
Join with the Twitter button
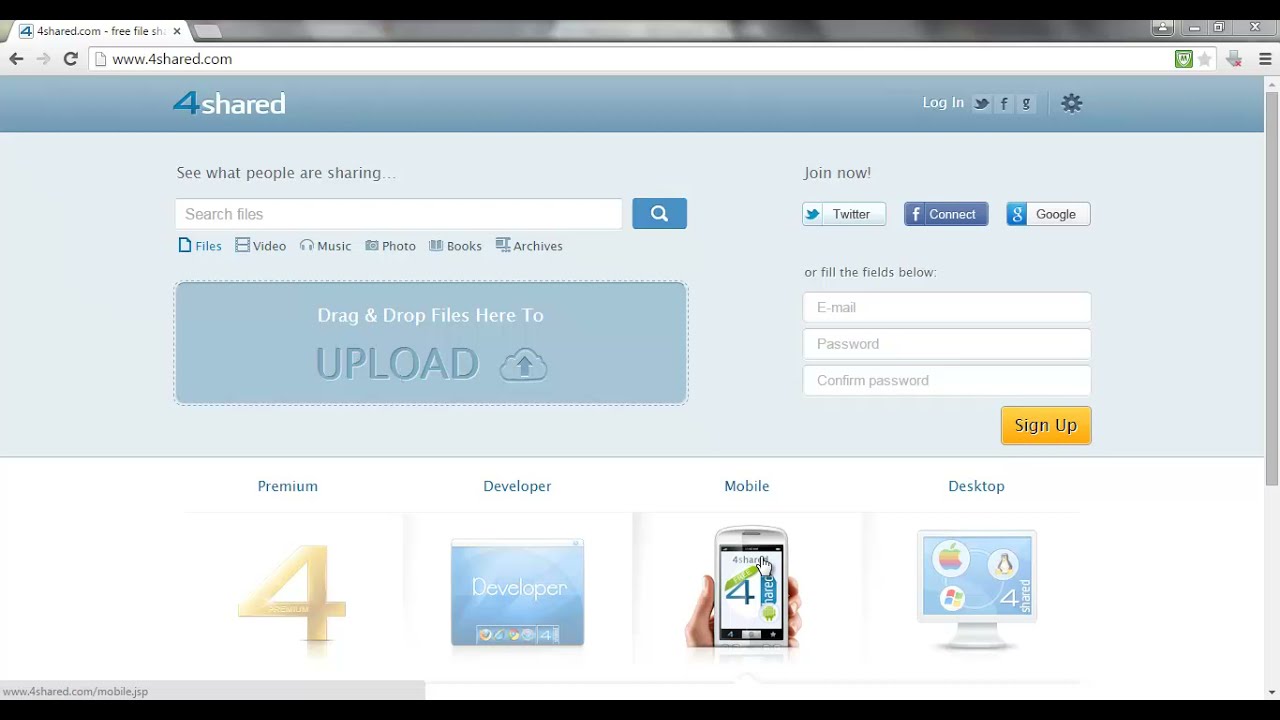click(844, 214)
